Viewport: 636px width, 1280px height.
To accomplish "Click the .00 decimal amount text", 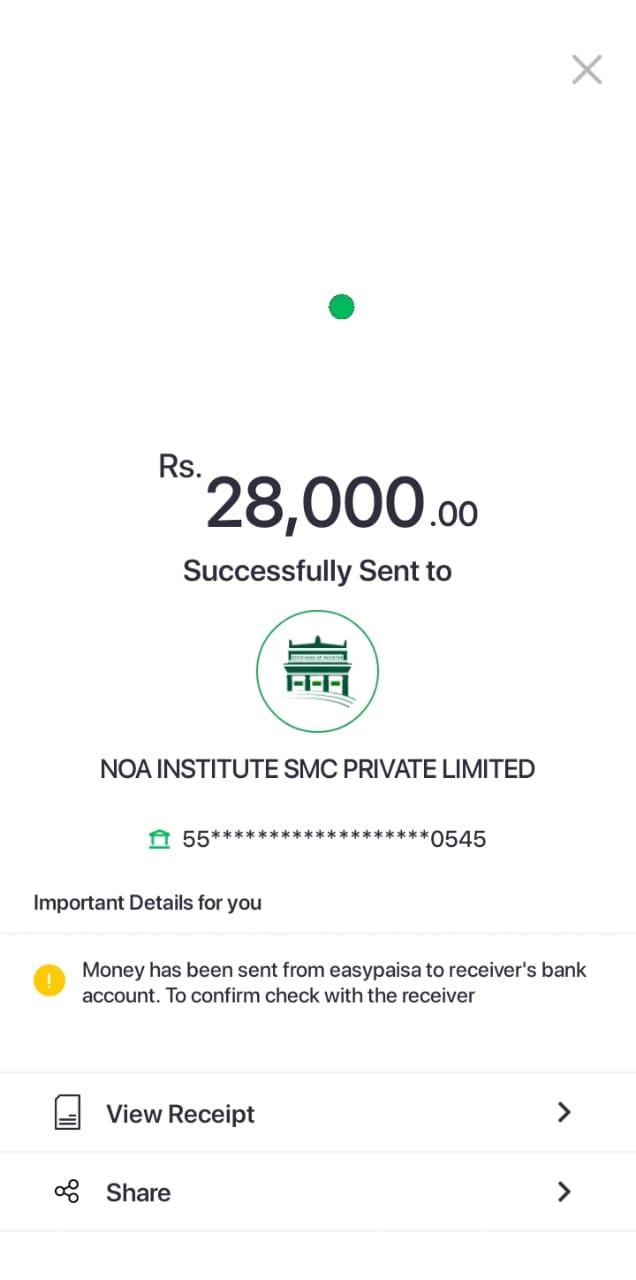I will [453, 514].
